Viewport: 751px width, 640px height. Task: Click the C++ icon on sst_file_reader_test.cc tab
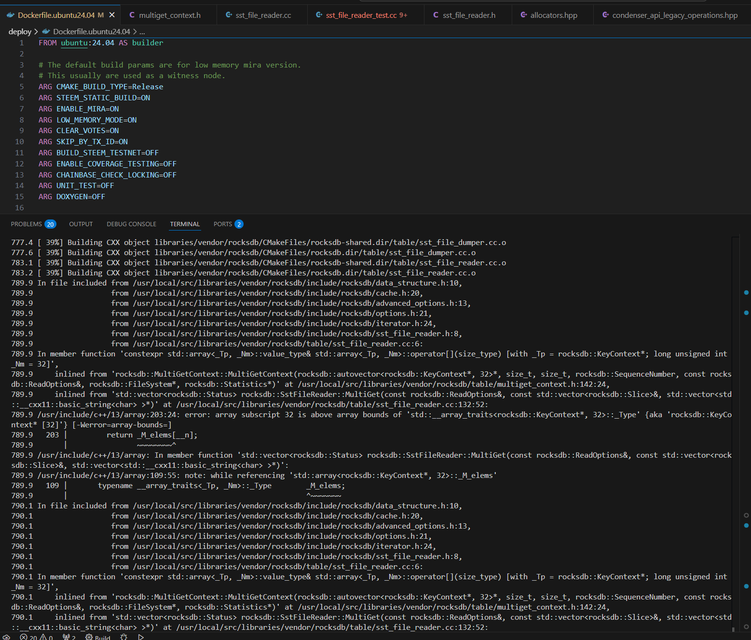[x=319, y=15]
